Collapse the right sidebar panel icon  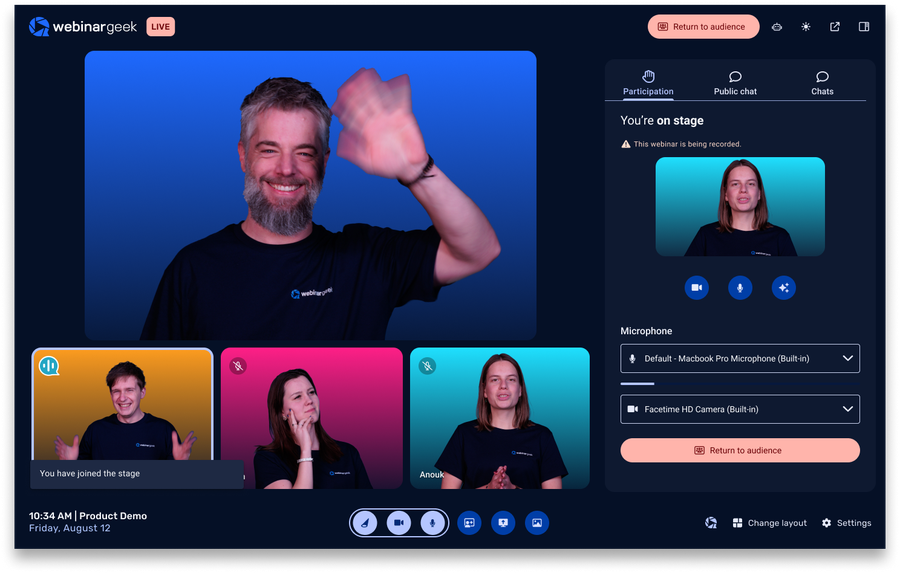click(x=864, y=27)
